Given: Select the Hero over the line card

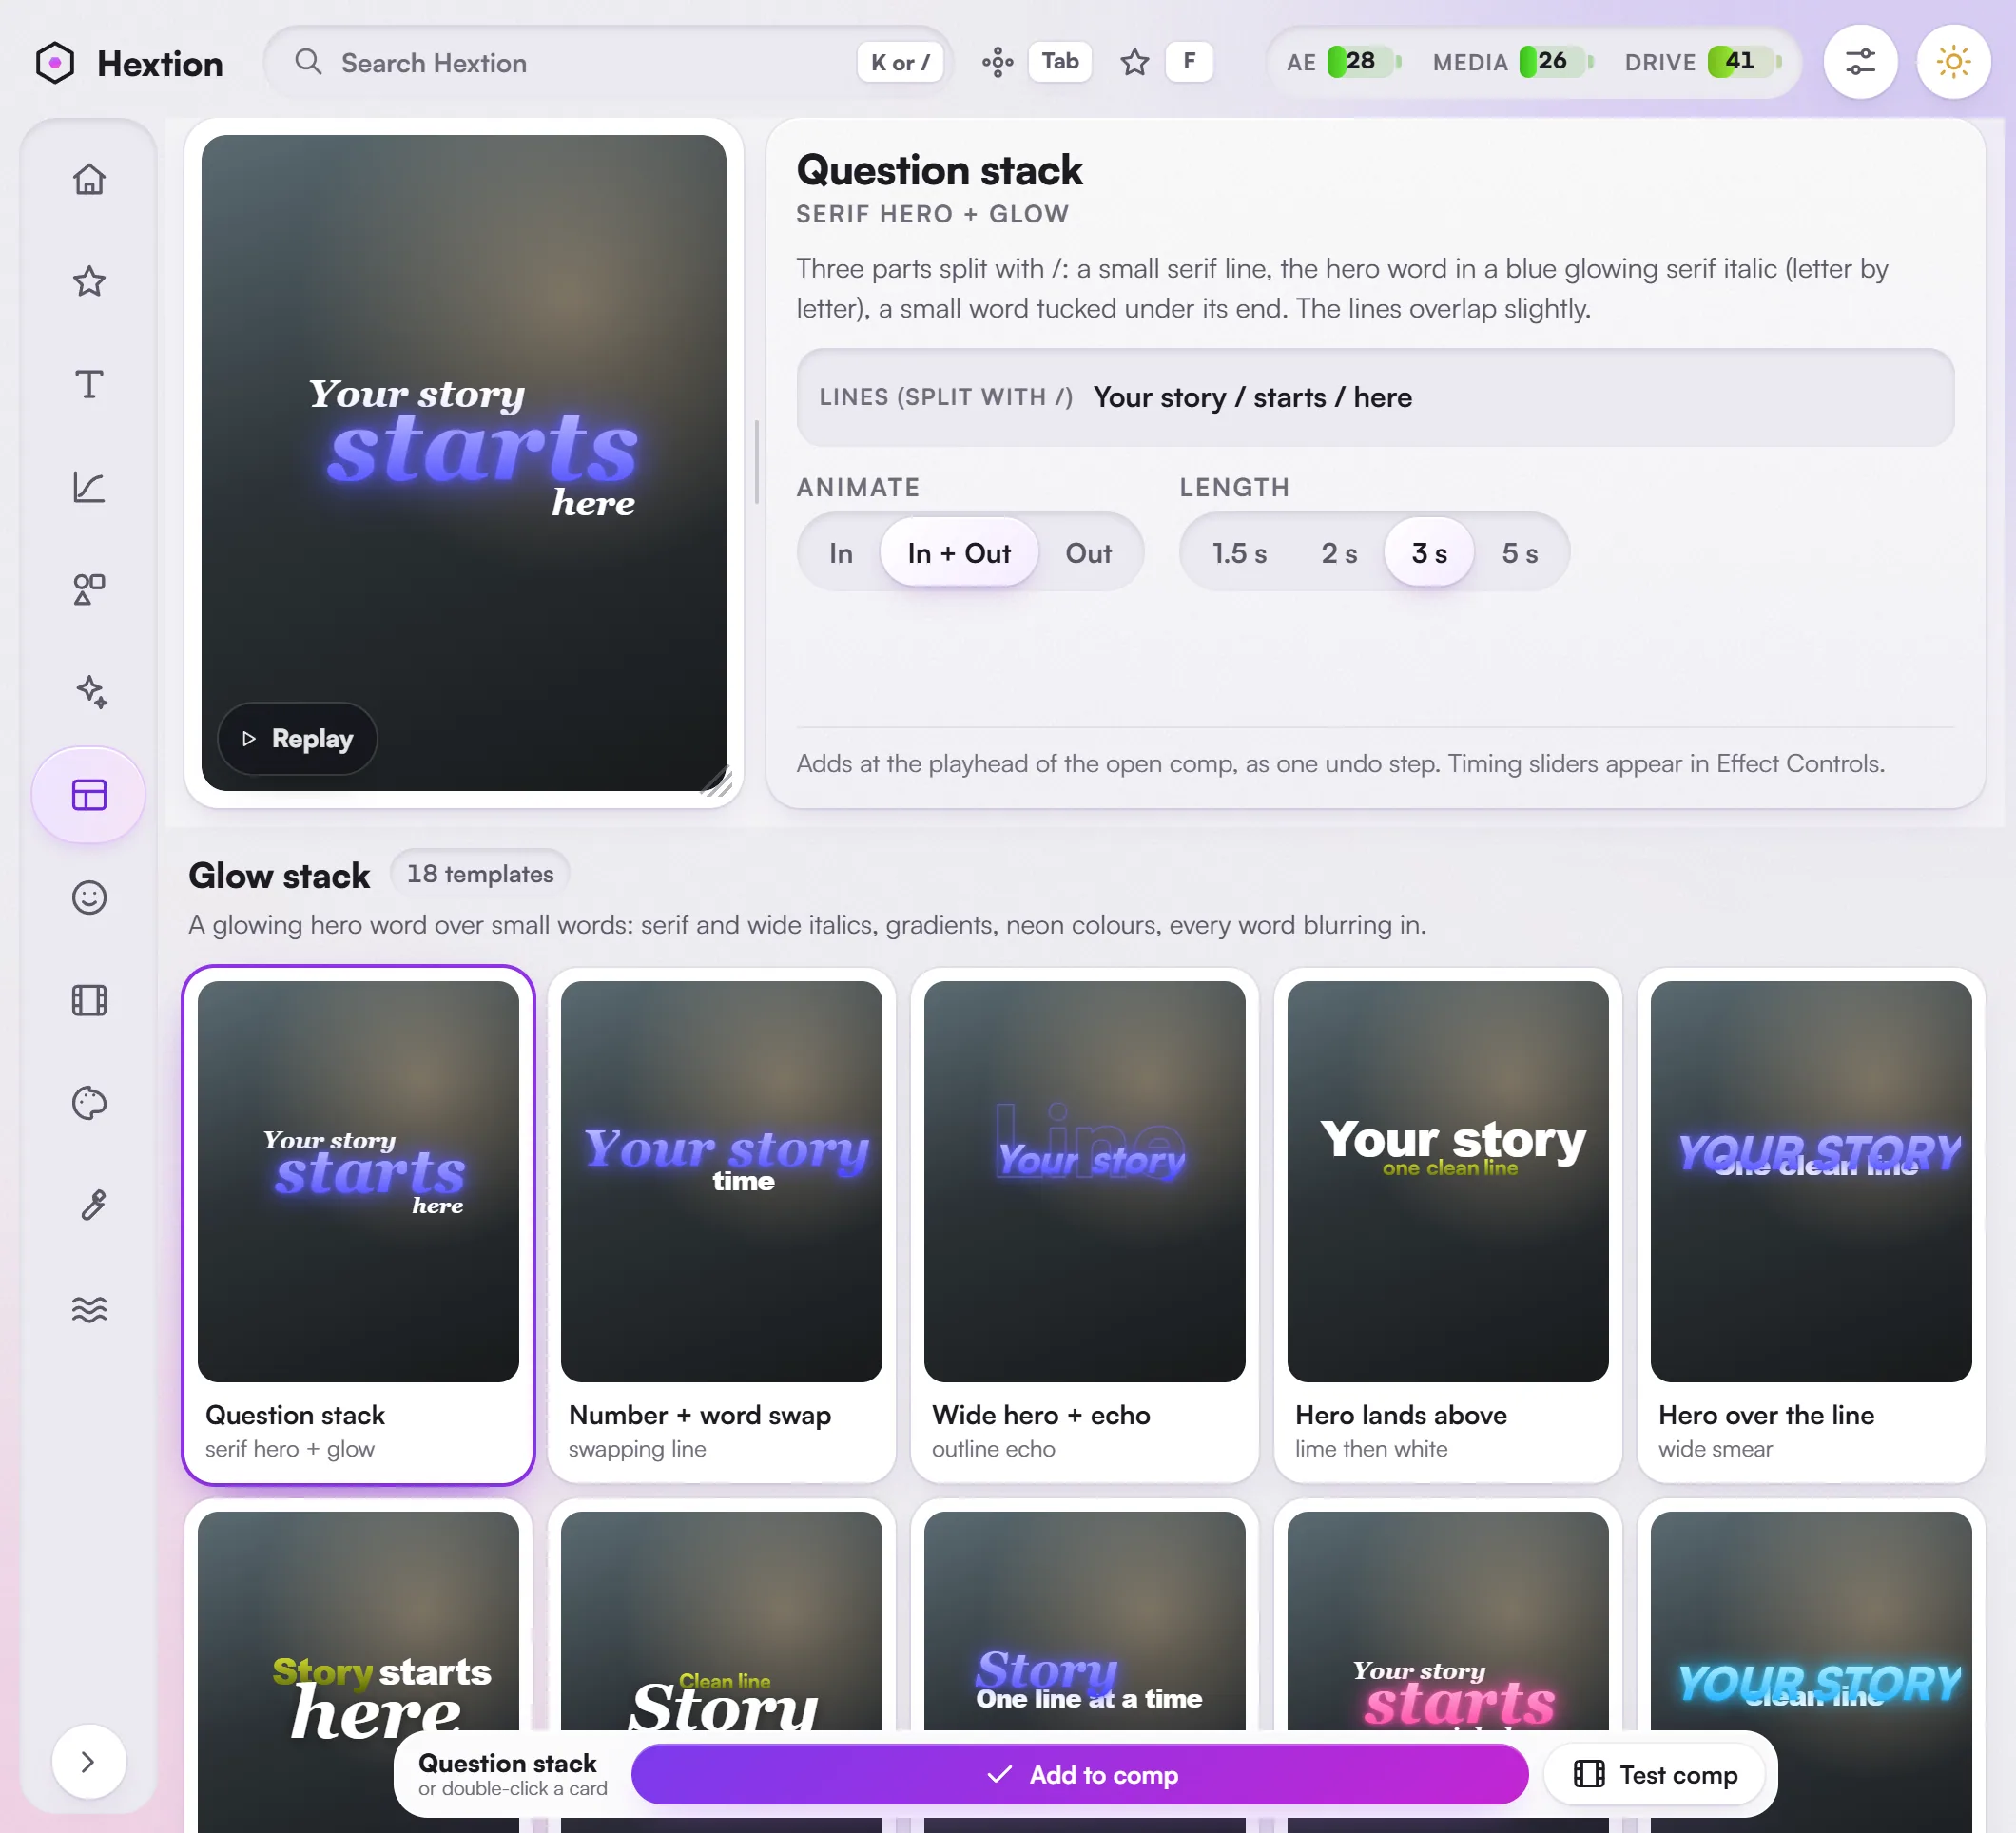Looking at the screenshot, I should pyautogui.click(x=1810, y=1224).
